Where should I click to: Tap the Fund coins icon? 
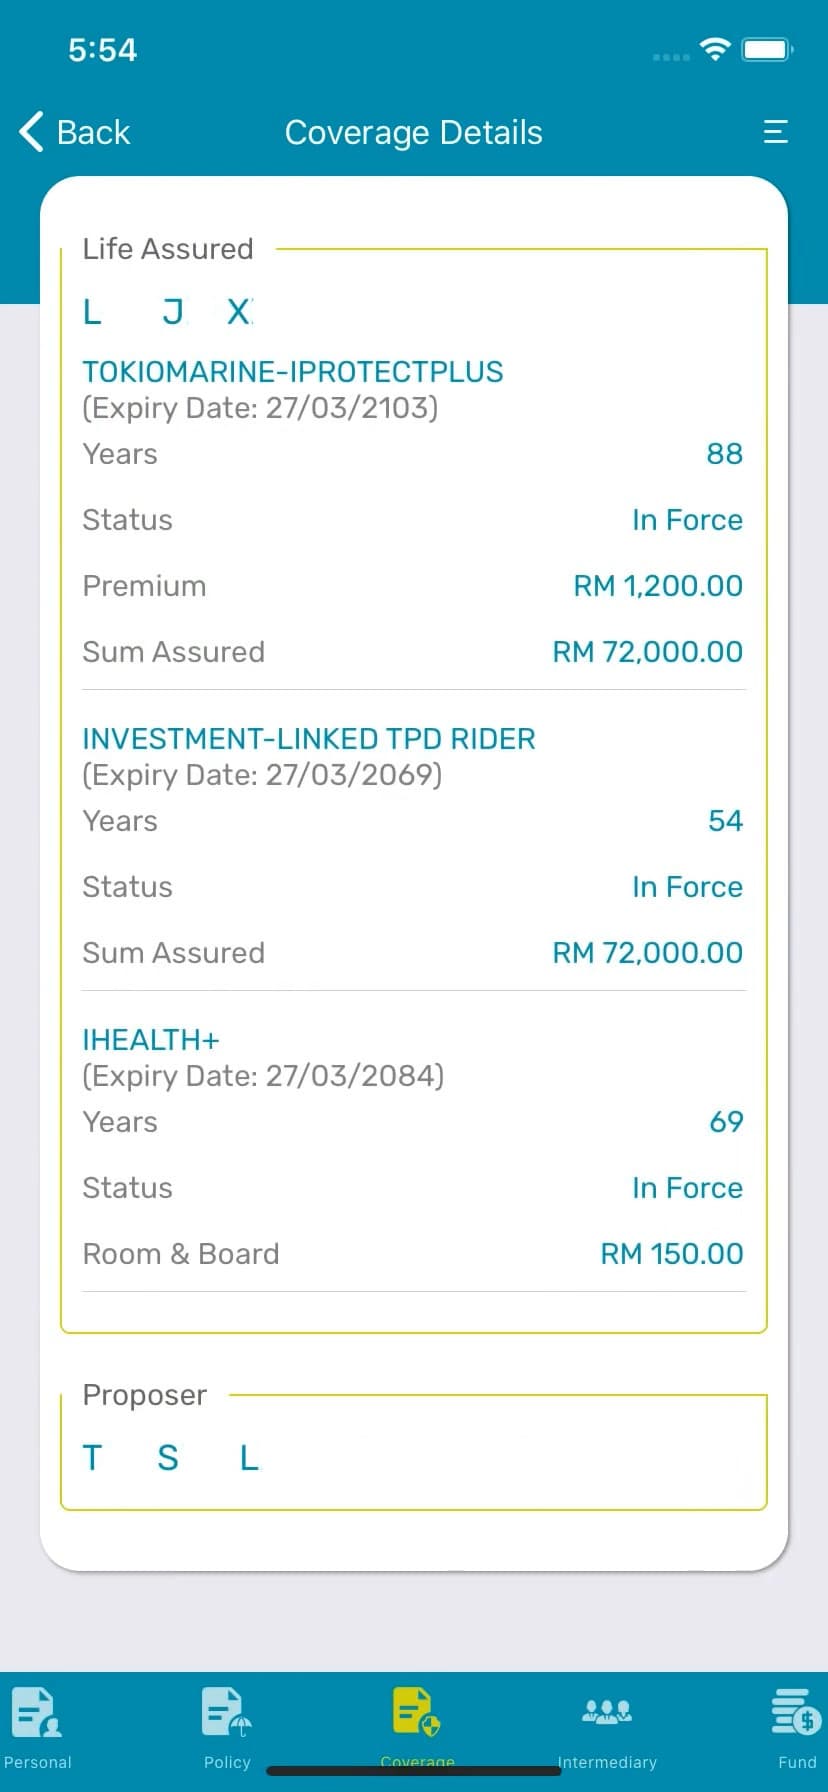coord(796,1711)
